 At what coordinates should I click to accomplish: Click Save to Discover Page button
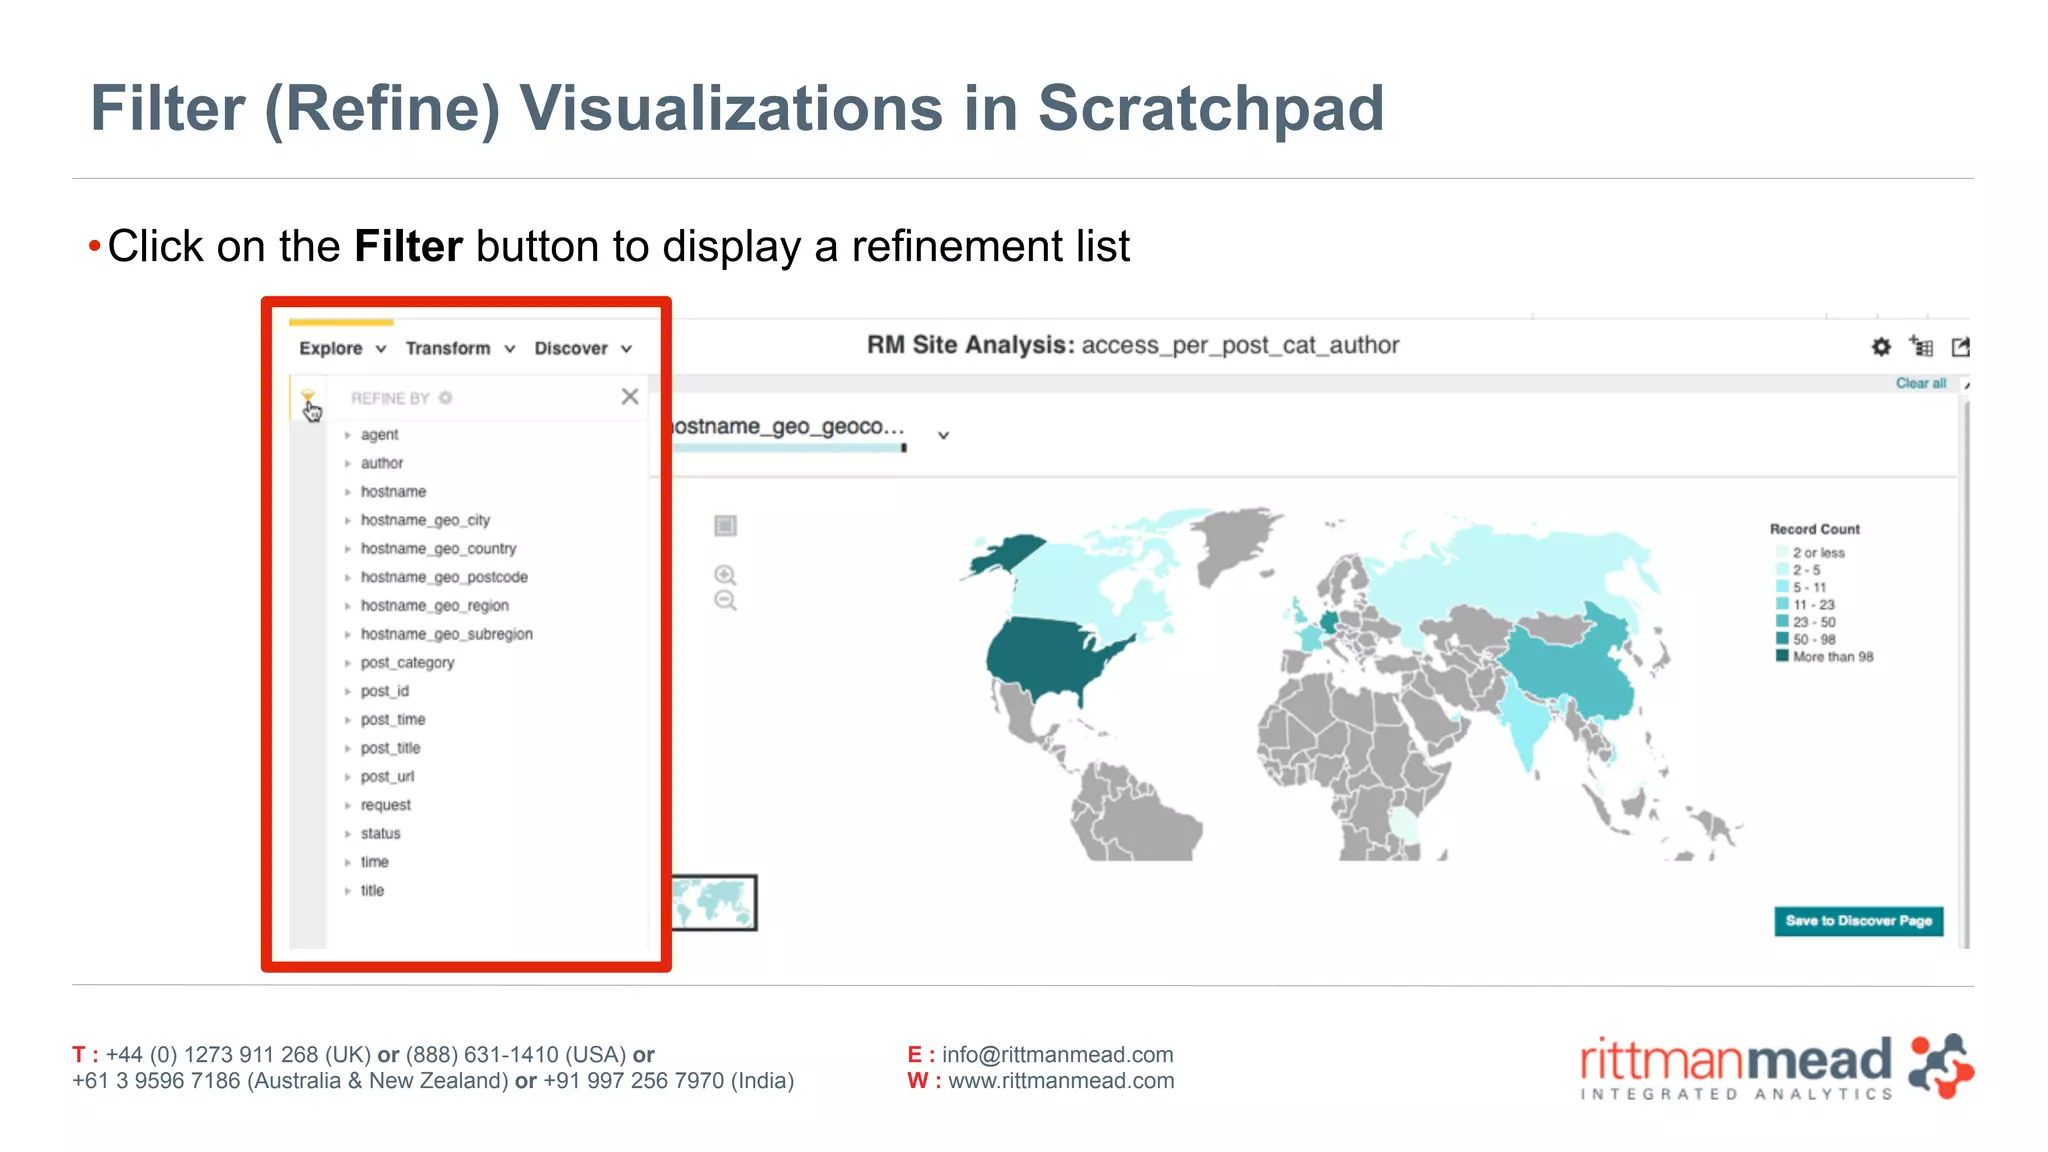pos(1858,921)
